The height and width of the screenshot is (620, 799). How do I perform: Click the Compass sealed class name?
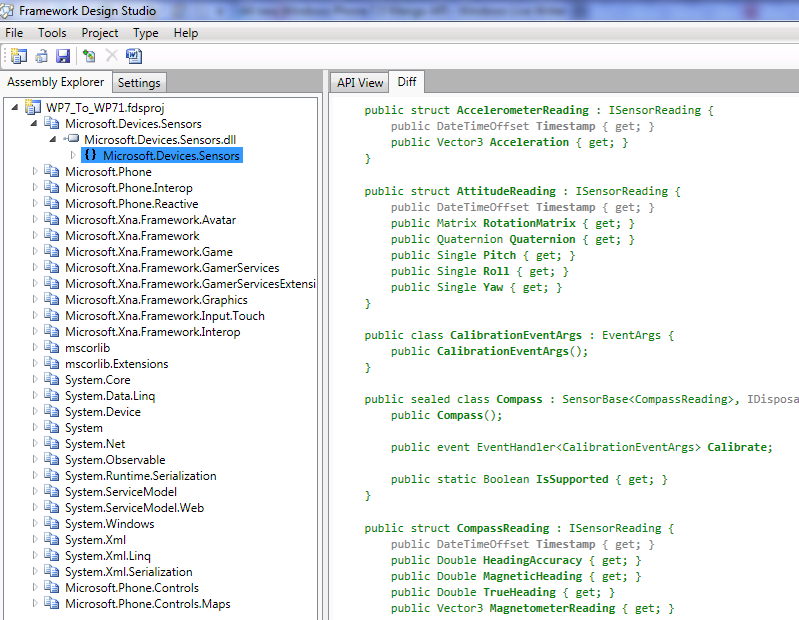point(519,399)
